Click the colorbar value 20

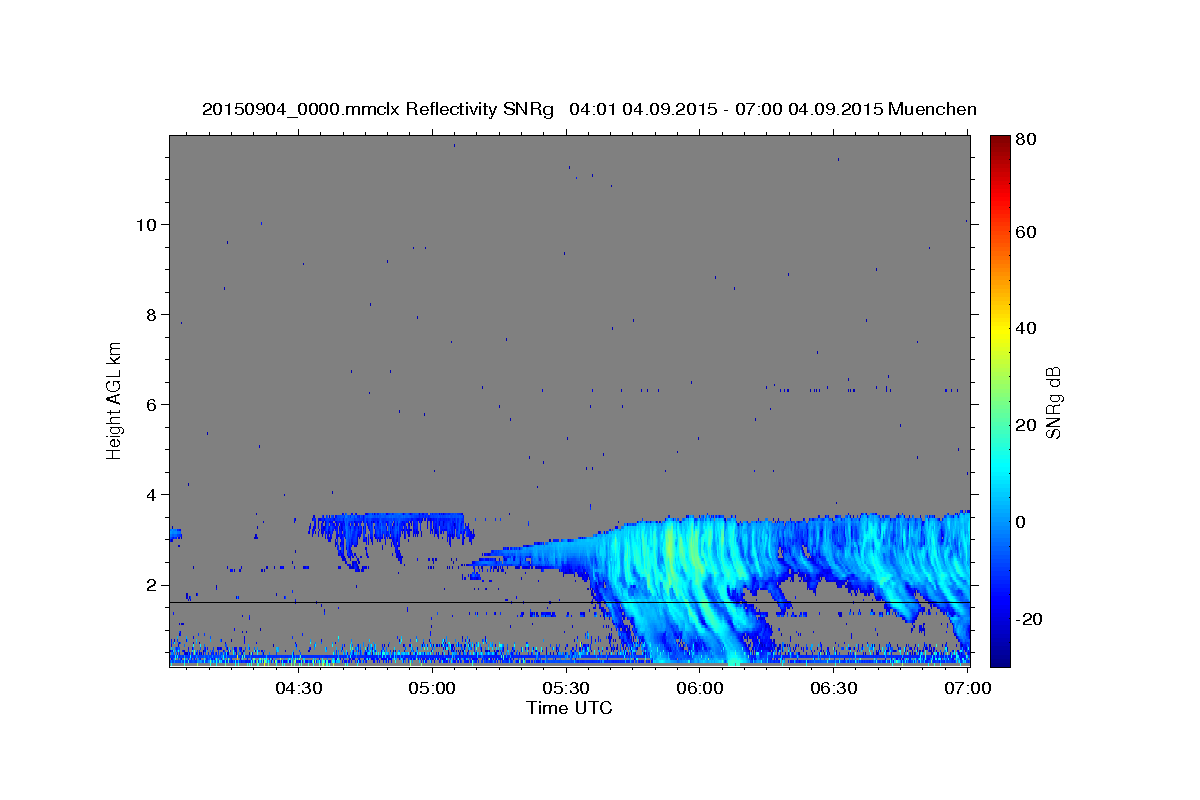point(1025,425)
